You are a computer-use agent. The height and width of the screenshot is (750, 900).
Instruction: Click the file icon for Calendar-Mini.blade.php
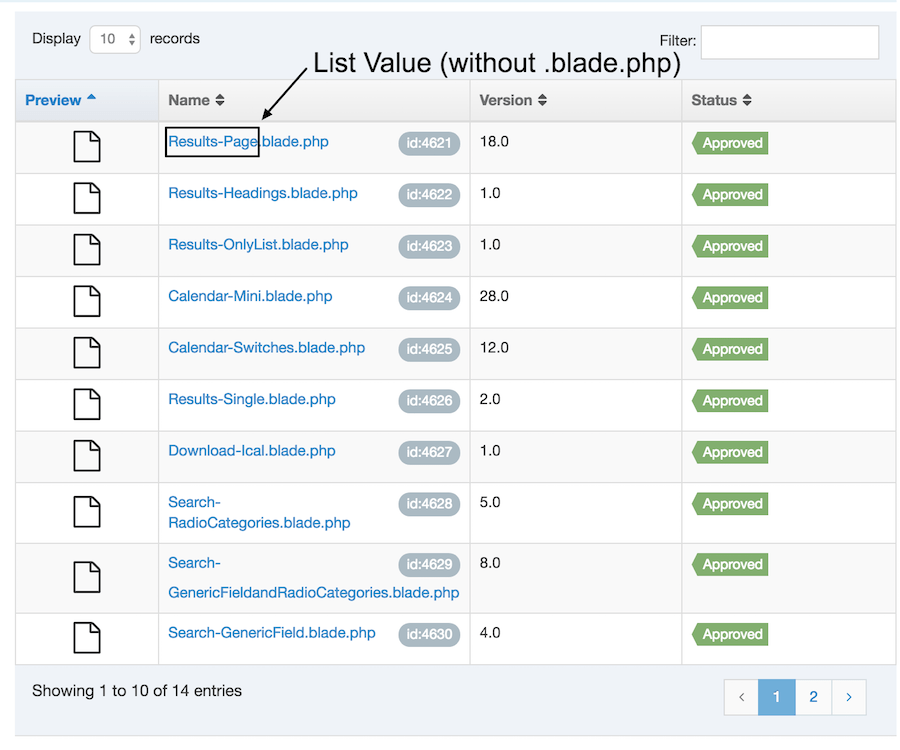pos(87,301)
